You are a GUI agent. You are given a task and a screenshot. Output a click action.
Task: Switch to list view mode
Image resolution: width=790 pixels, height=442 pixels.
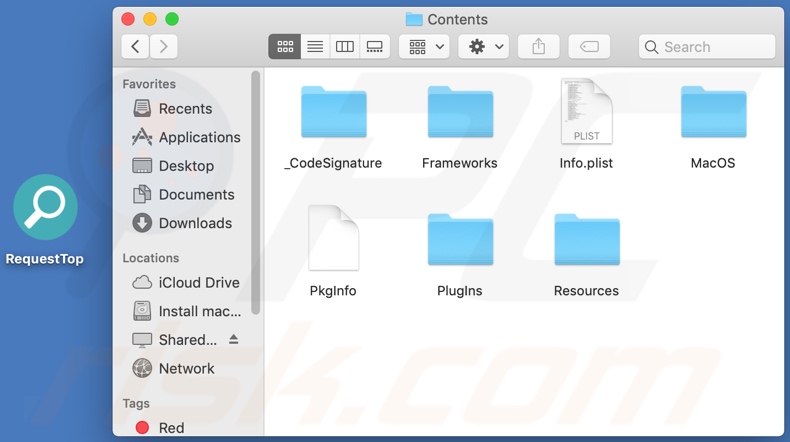315,47
